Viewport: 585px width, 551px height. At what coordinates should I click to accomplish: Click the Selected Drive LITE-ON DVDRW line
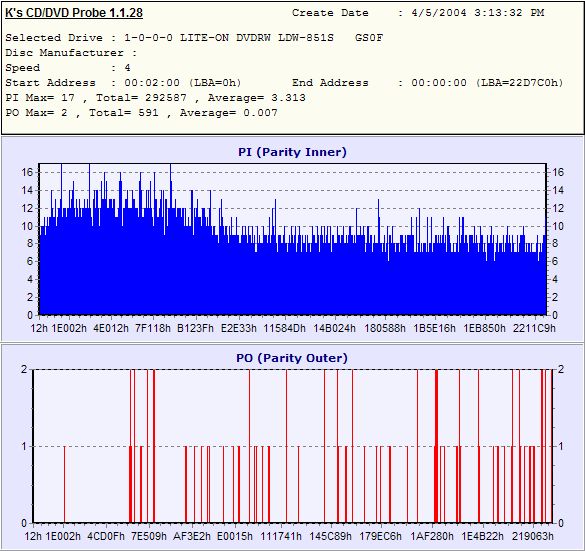pos(194,38)
